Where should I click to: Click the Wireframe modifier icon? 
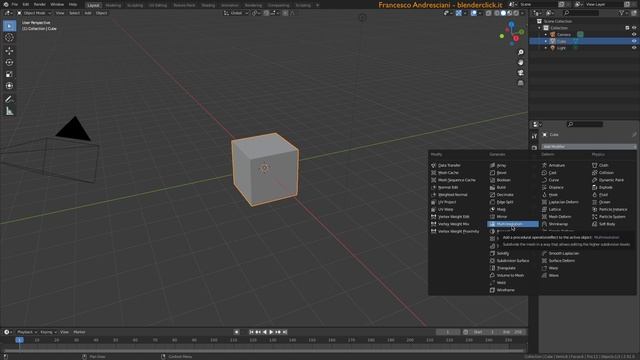click(492, 290)
